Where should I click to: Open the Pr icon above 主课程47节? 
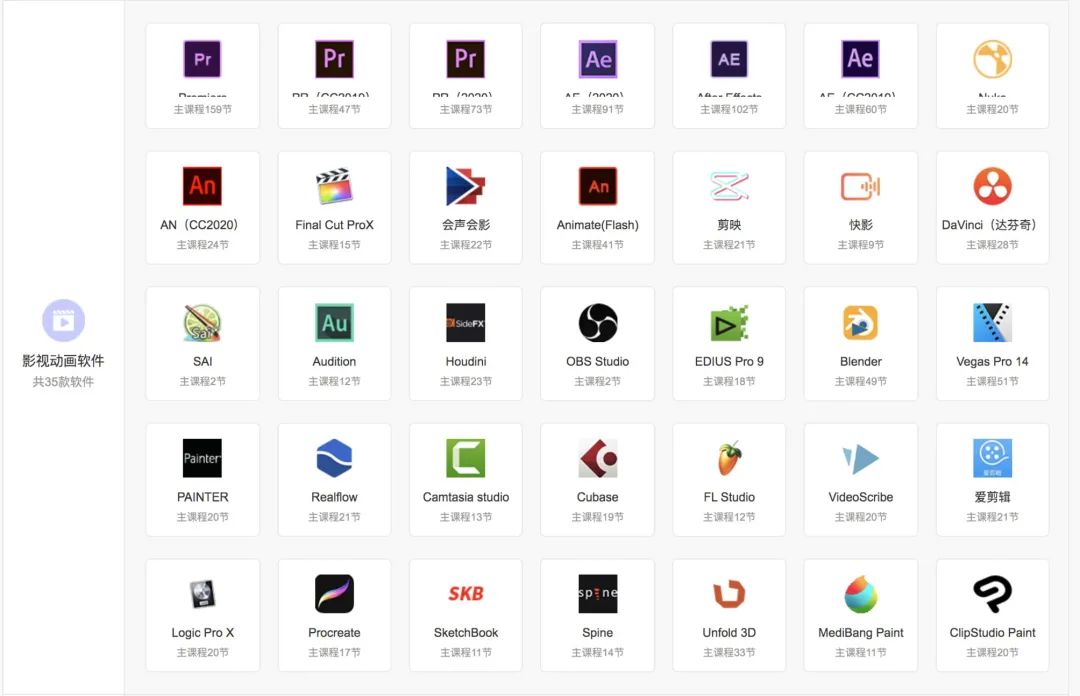click(334, 59)
